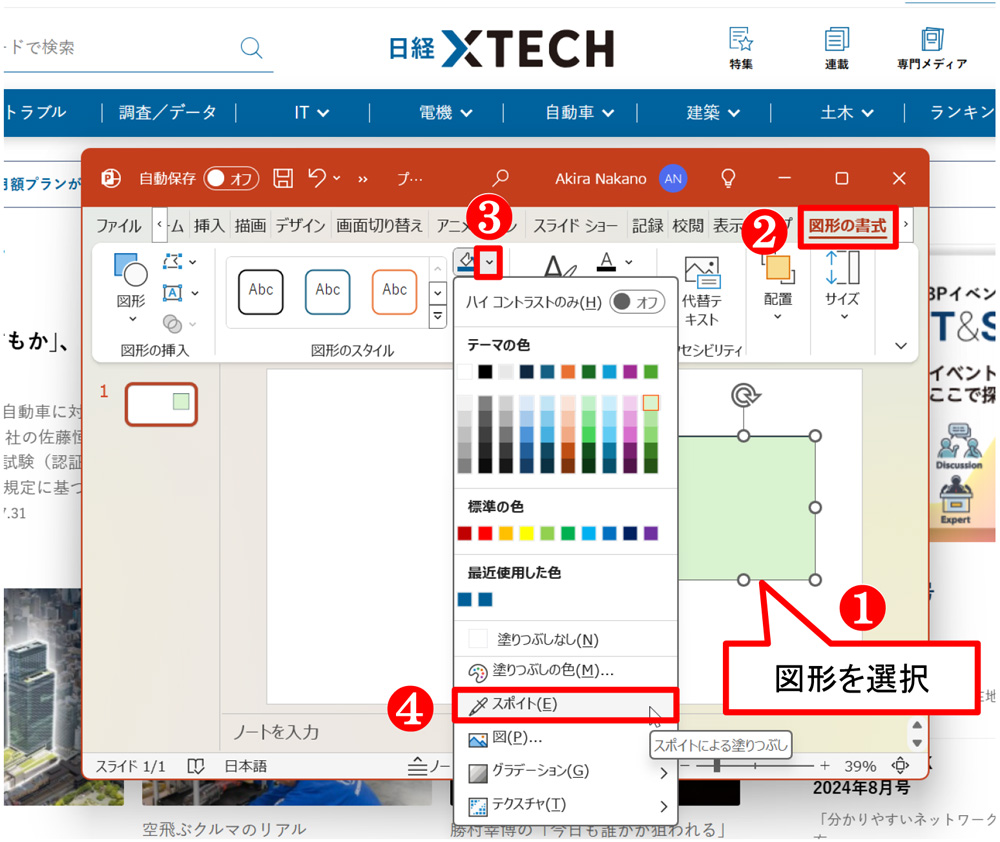Open the IT dropdown in site navigation
1000x842 pixels.
coord(311,113)
